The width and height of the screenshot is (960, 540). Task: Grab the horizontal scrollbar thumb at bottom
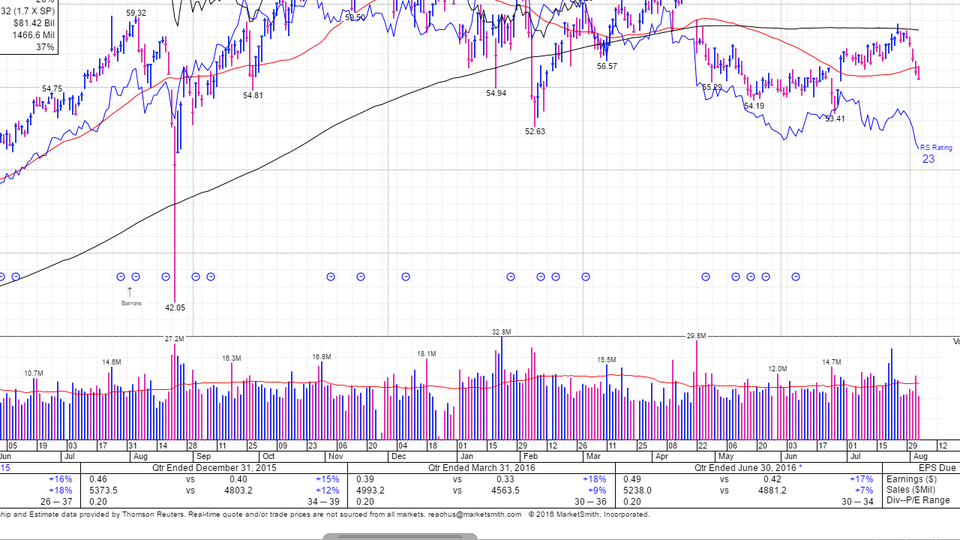click(399, 537)
